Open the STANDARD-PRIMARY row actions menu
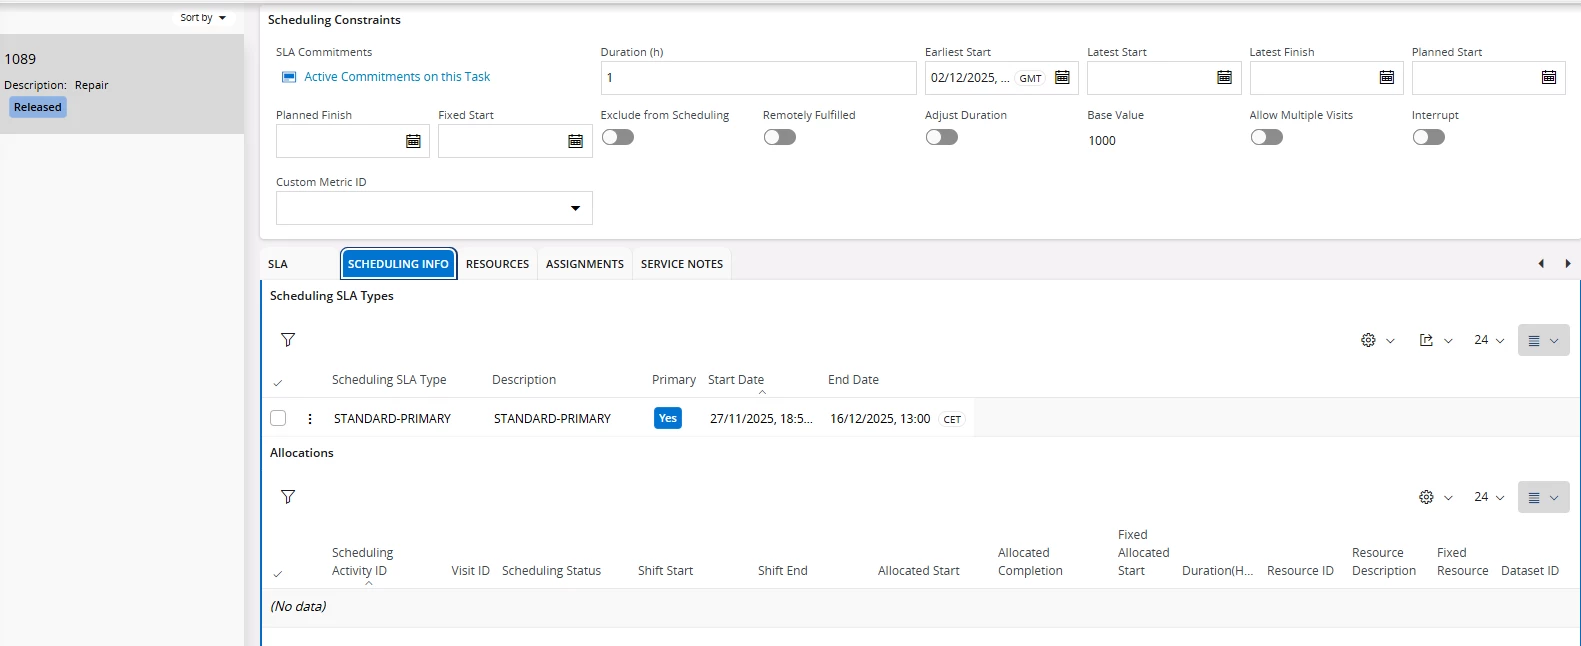 click(310, 419)
